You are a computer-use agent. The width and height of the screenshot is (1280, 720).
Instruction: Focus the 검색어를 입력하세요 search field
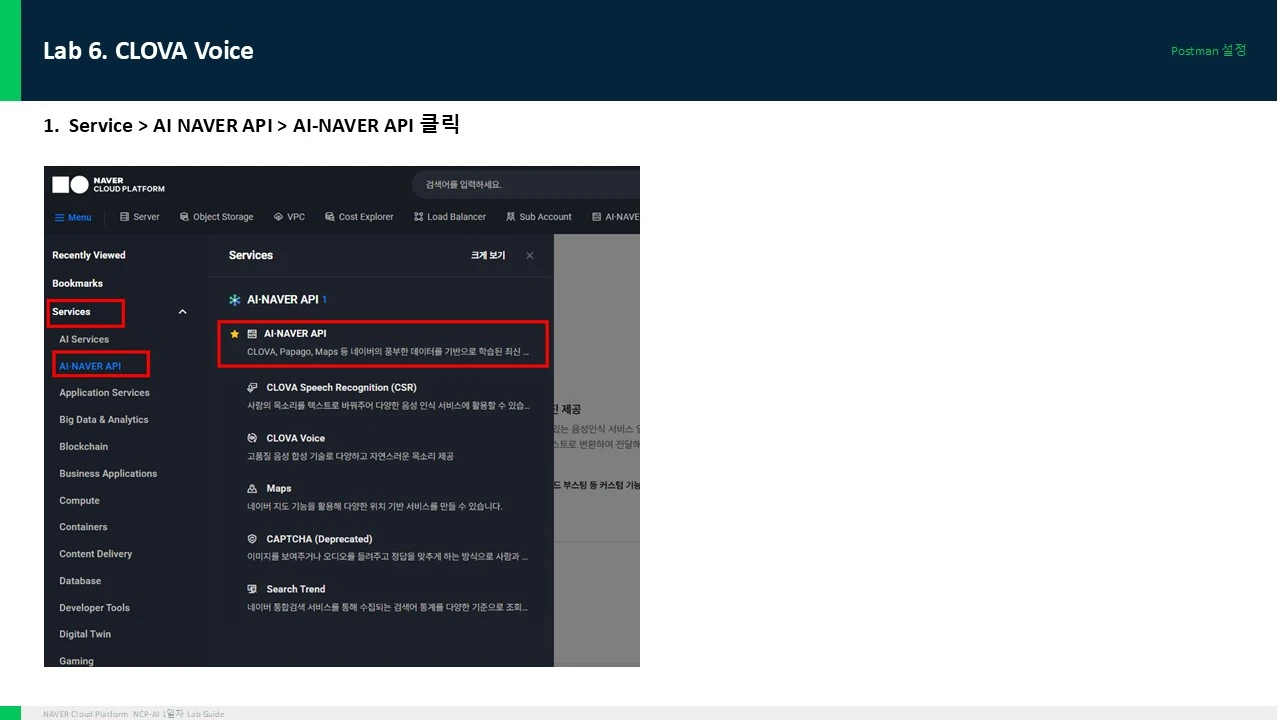(x=525, y=184)
